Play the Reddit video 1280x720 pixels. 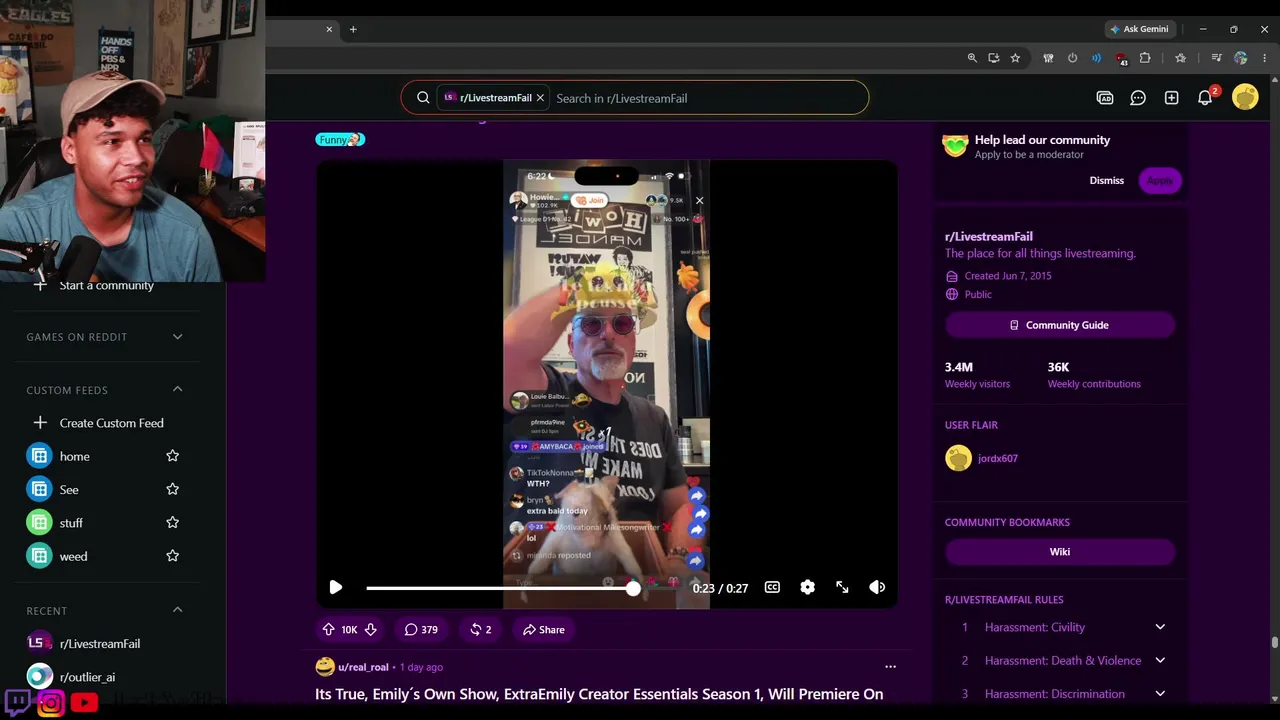336,588
